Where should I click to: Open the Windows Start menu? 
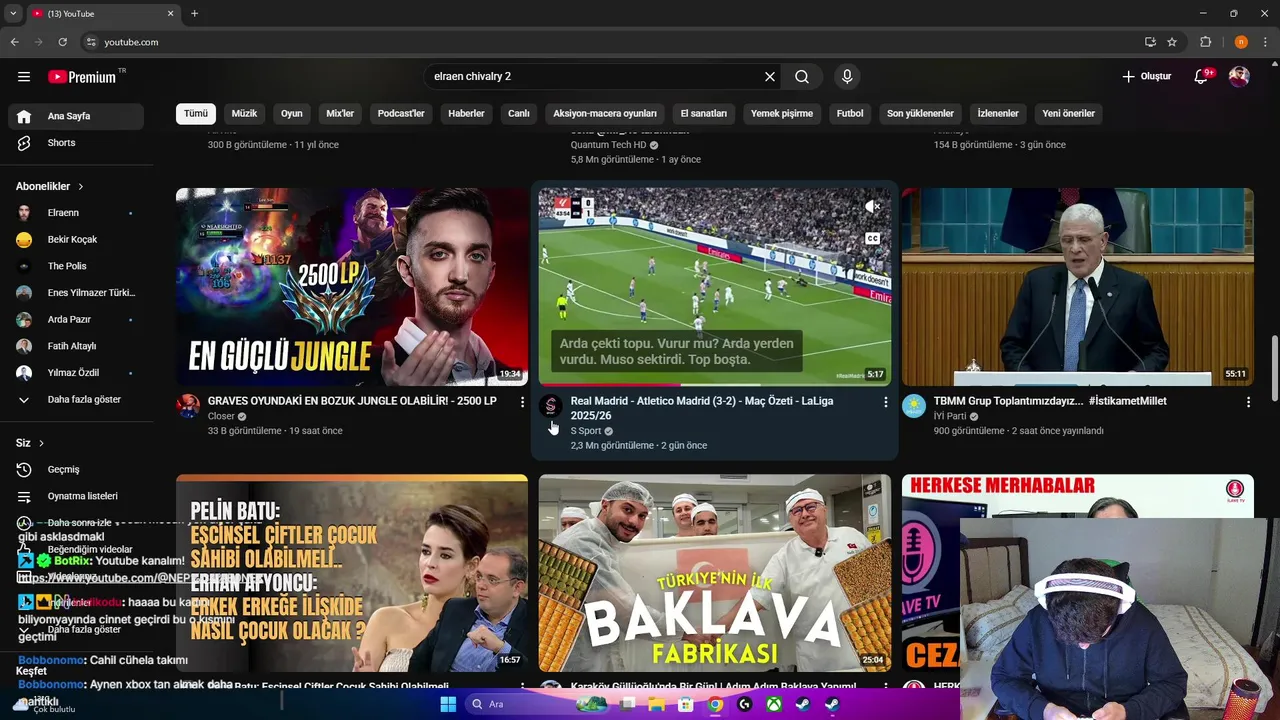click(x=448, y=704)
